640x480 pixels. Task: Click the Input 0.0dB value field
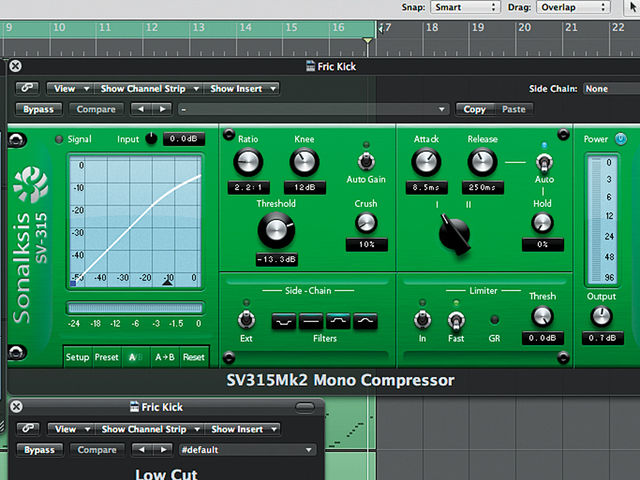click(x=184, y=139)
